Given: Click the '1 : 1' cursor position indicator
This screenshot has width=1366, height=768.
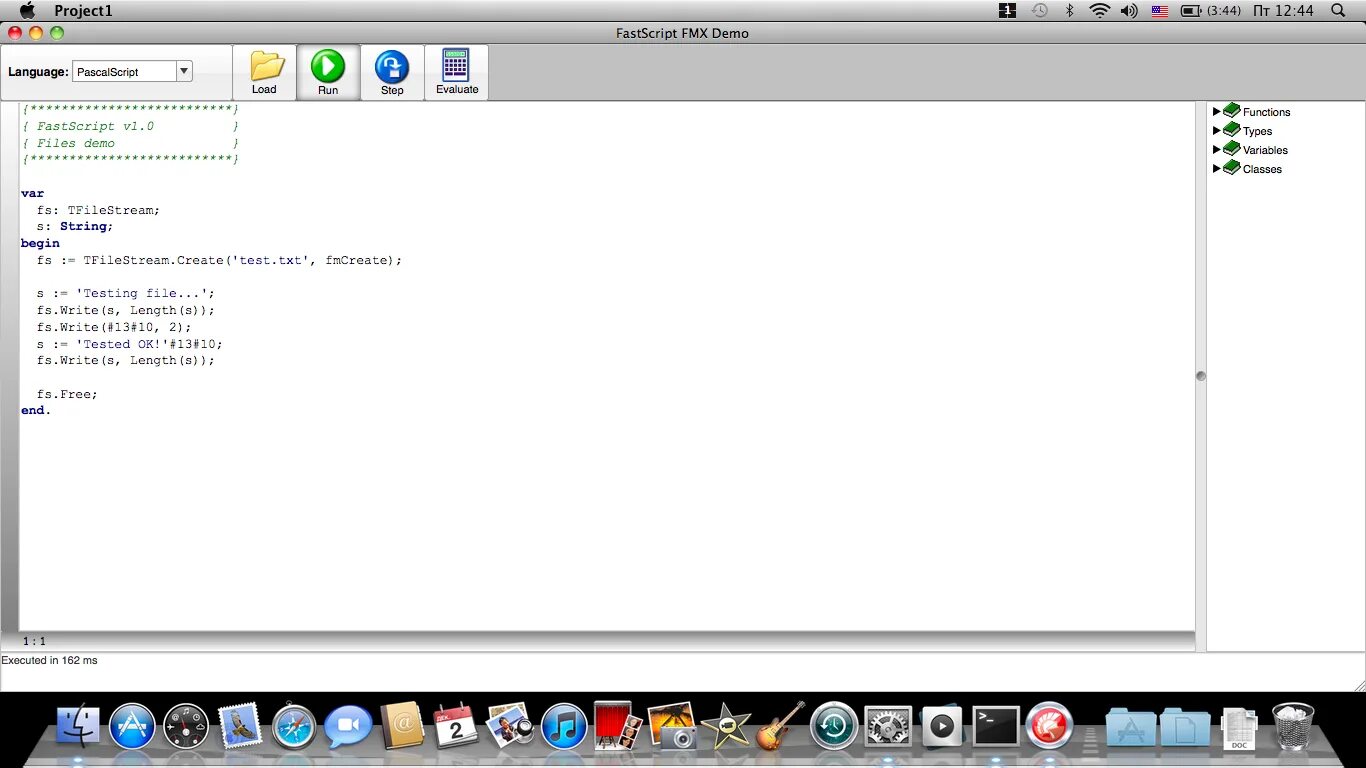Looking at the screenshot, I should (35, 641).
